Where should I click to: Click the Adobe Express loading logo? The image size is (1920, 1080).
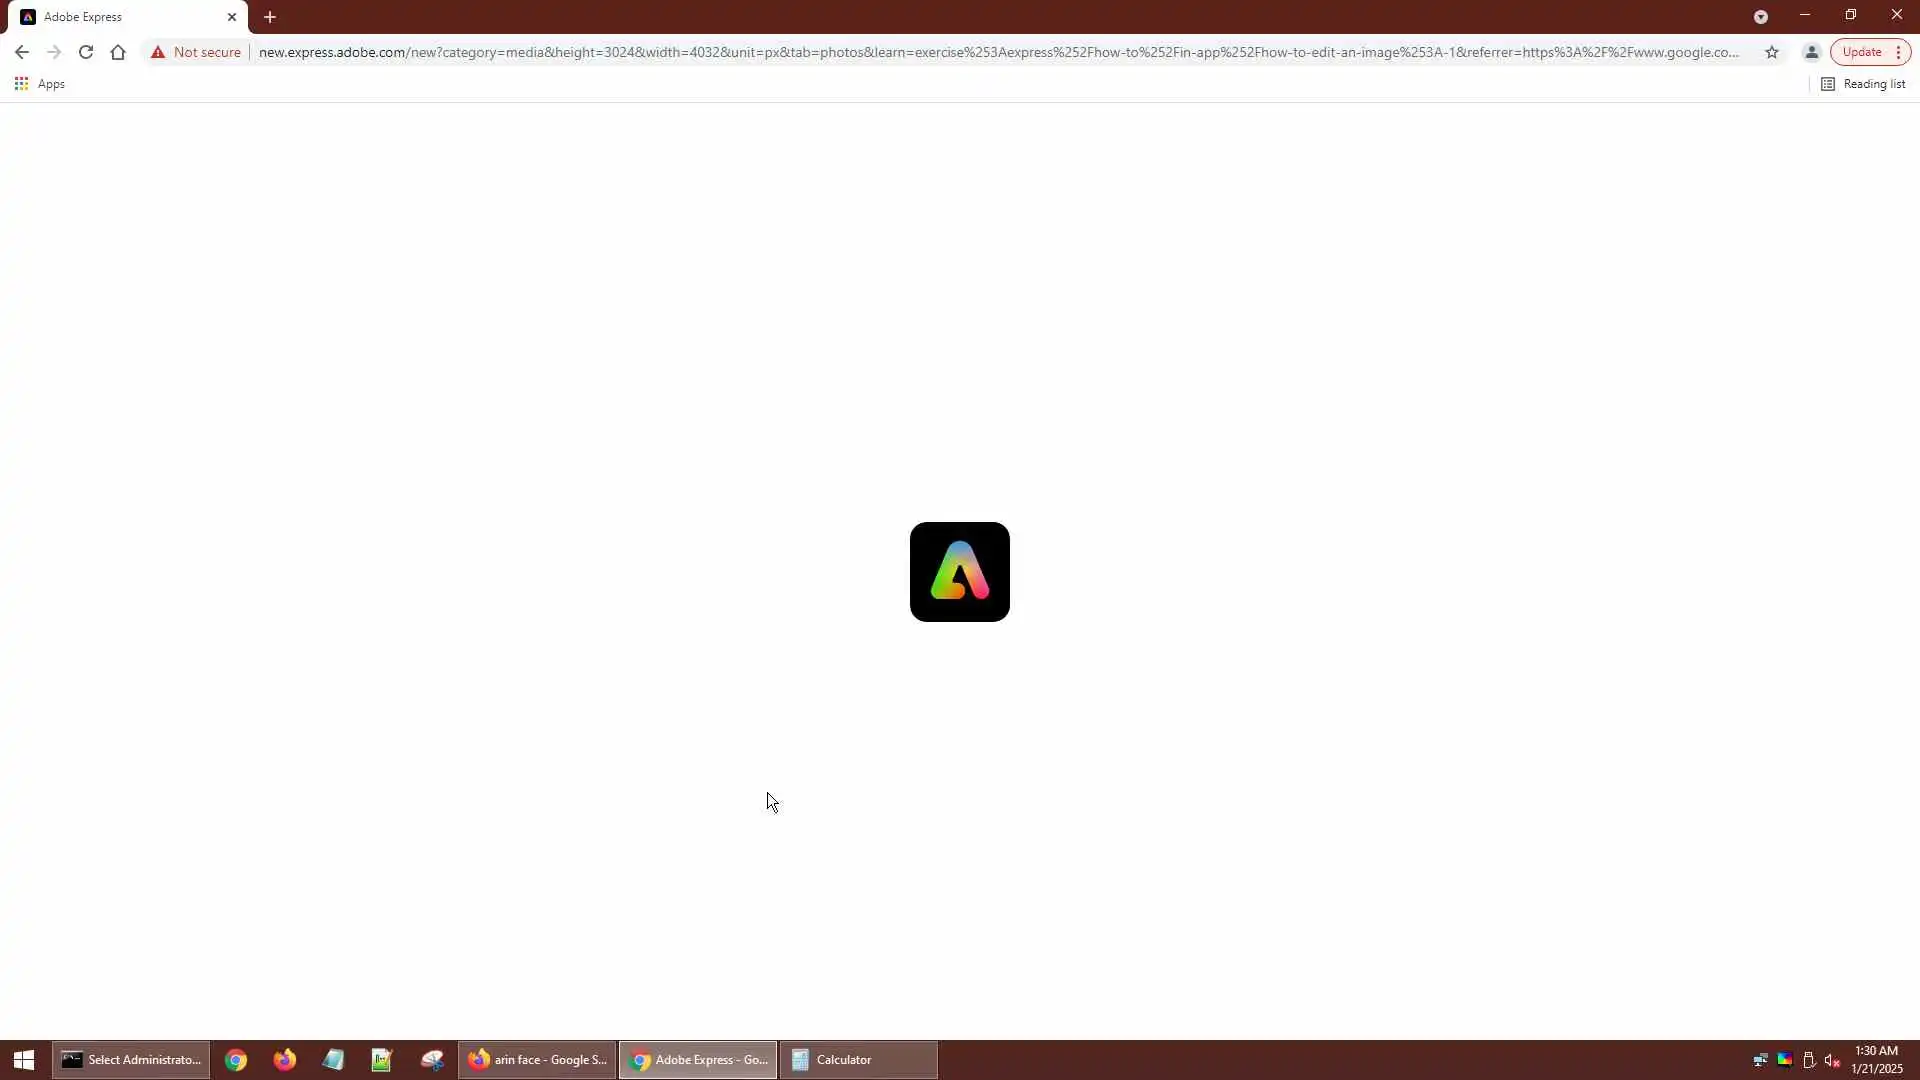959,572
